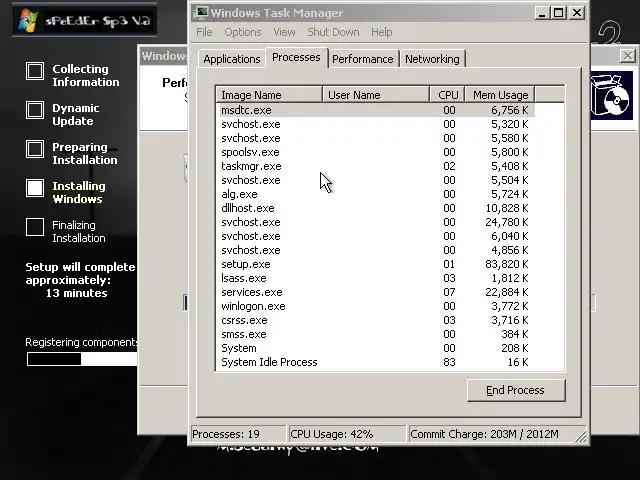Select the Processes tab
The height and width of the screenshot is (480, 640).
[296, 58]
